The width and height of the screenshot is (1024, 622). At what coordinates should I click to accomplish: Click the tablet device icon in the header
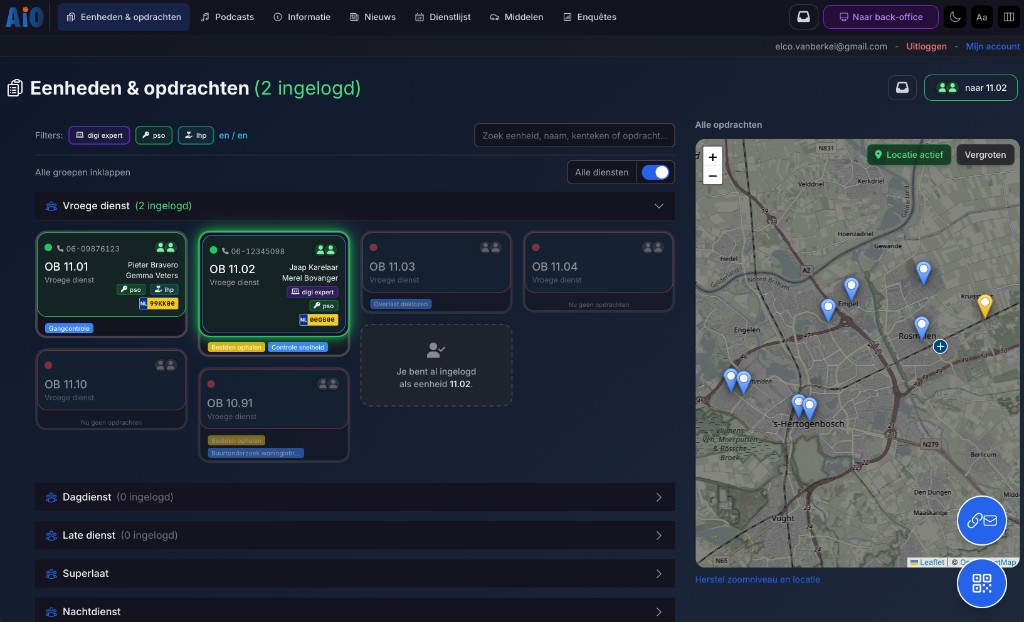click(805, 16)
